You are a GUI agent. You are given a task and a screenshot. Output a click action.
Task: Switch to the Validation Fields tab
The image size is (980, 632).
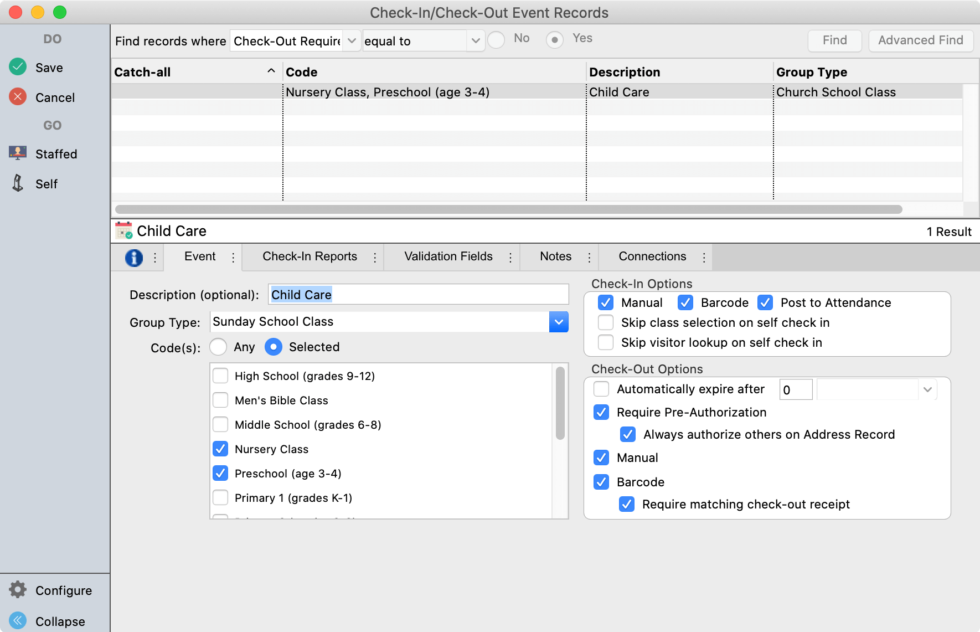pos(450,256)
